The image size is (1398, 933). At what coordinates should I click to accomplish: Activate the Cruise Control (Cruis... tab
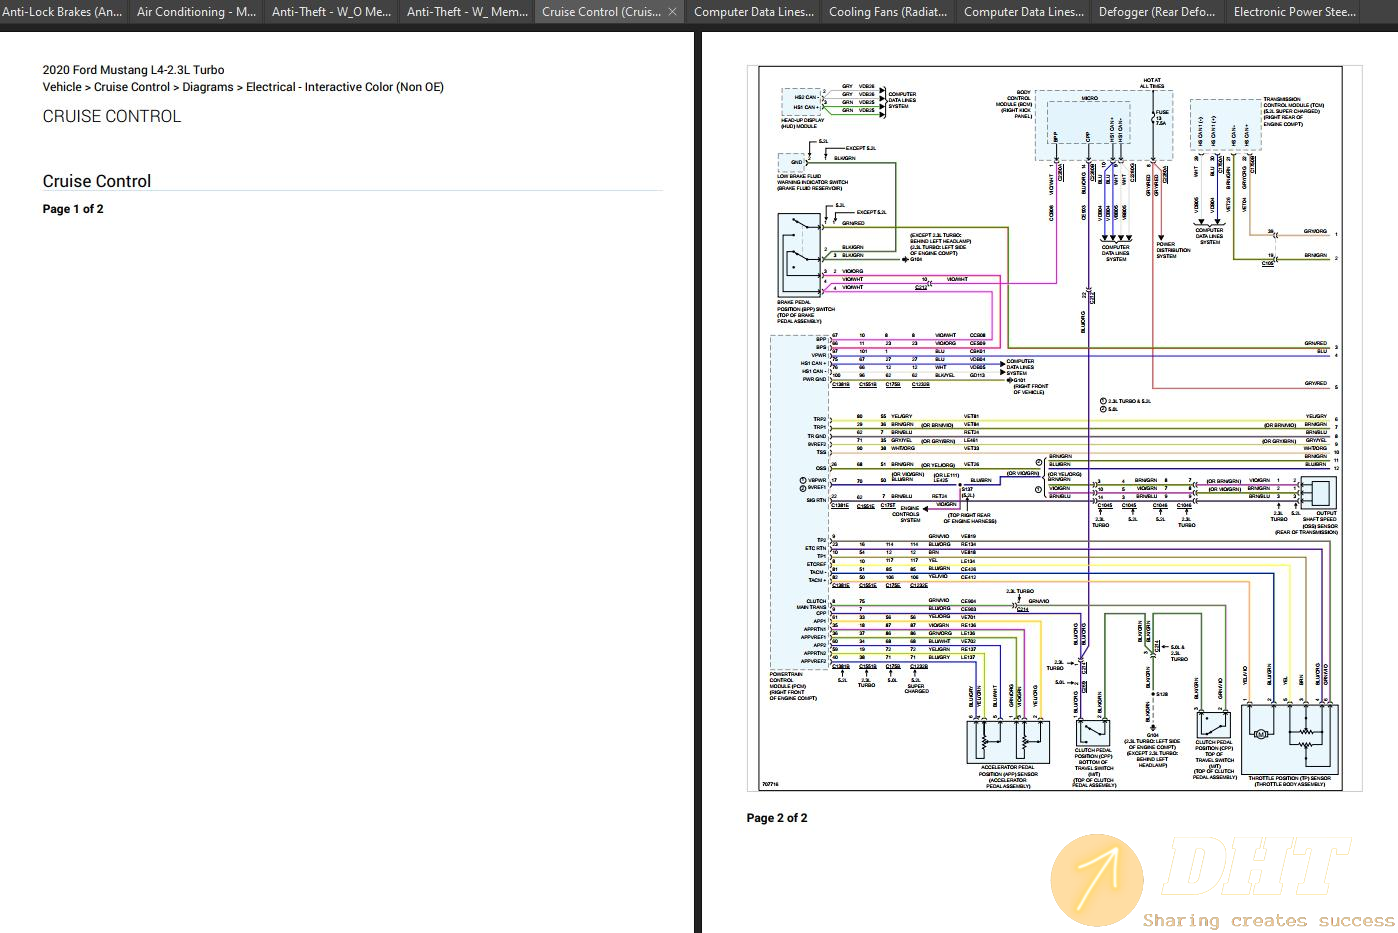coord(601,12)
